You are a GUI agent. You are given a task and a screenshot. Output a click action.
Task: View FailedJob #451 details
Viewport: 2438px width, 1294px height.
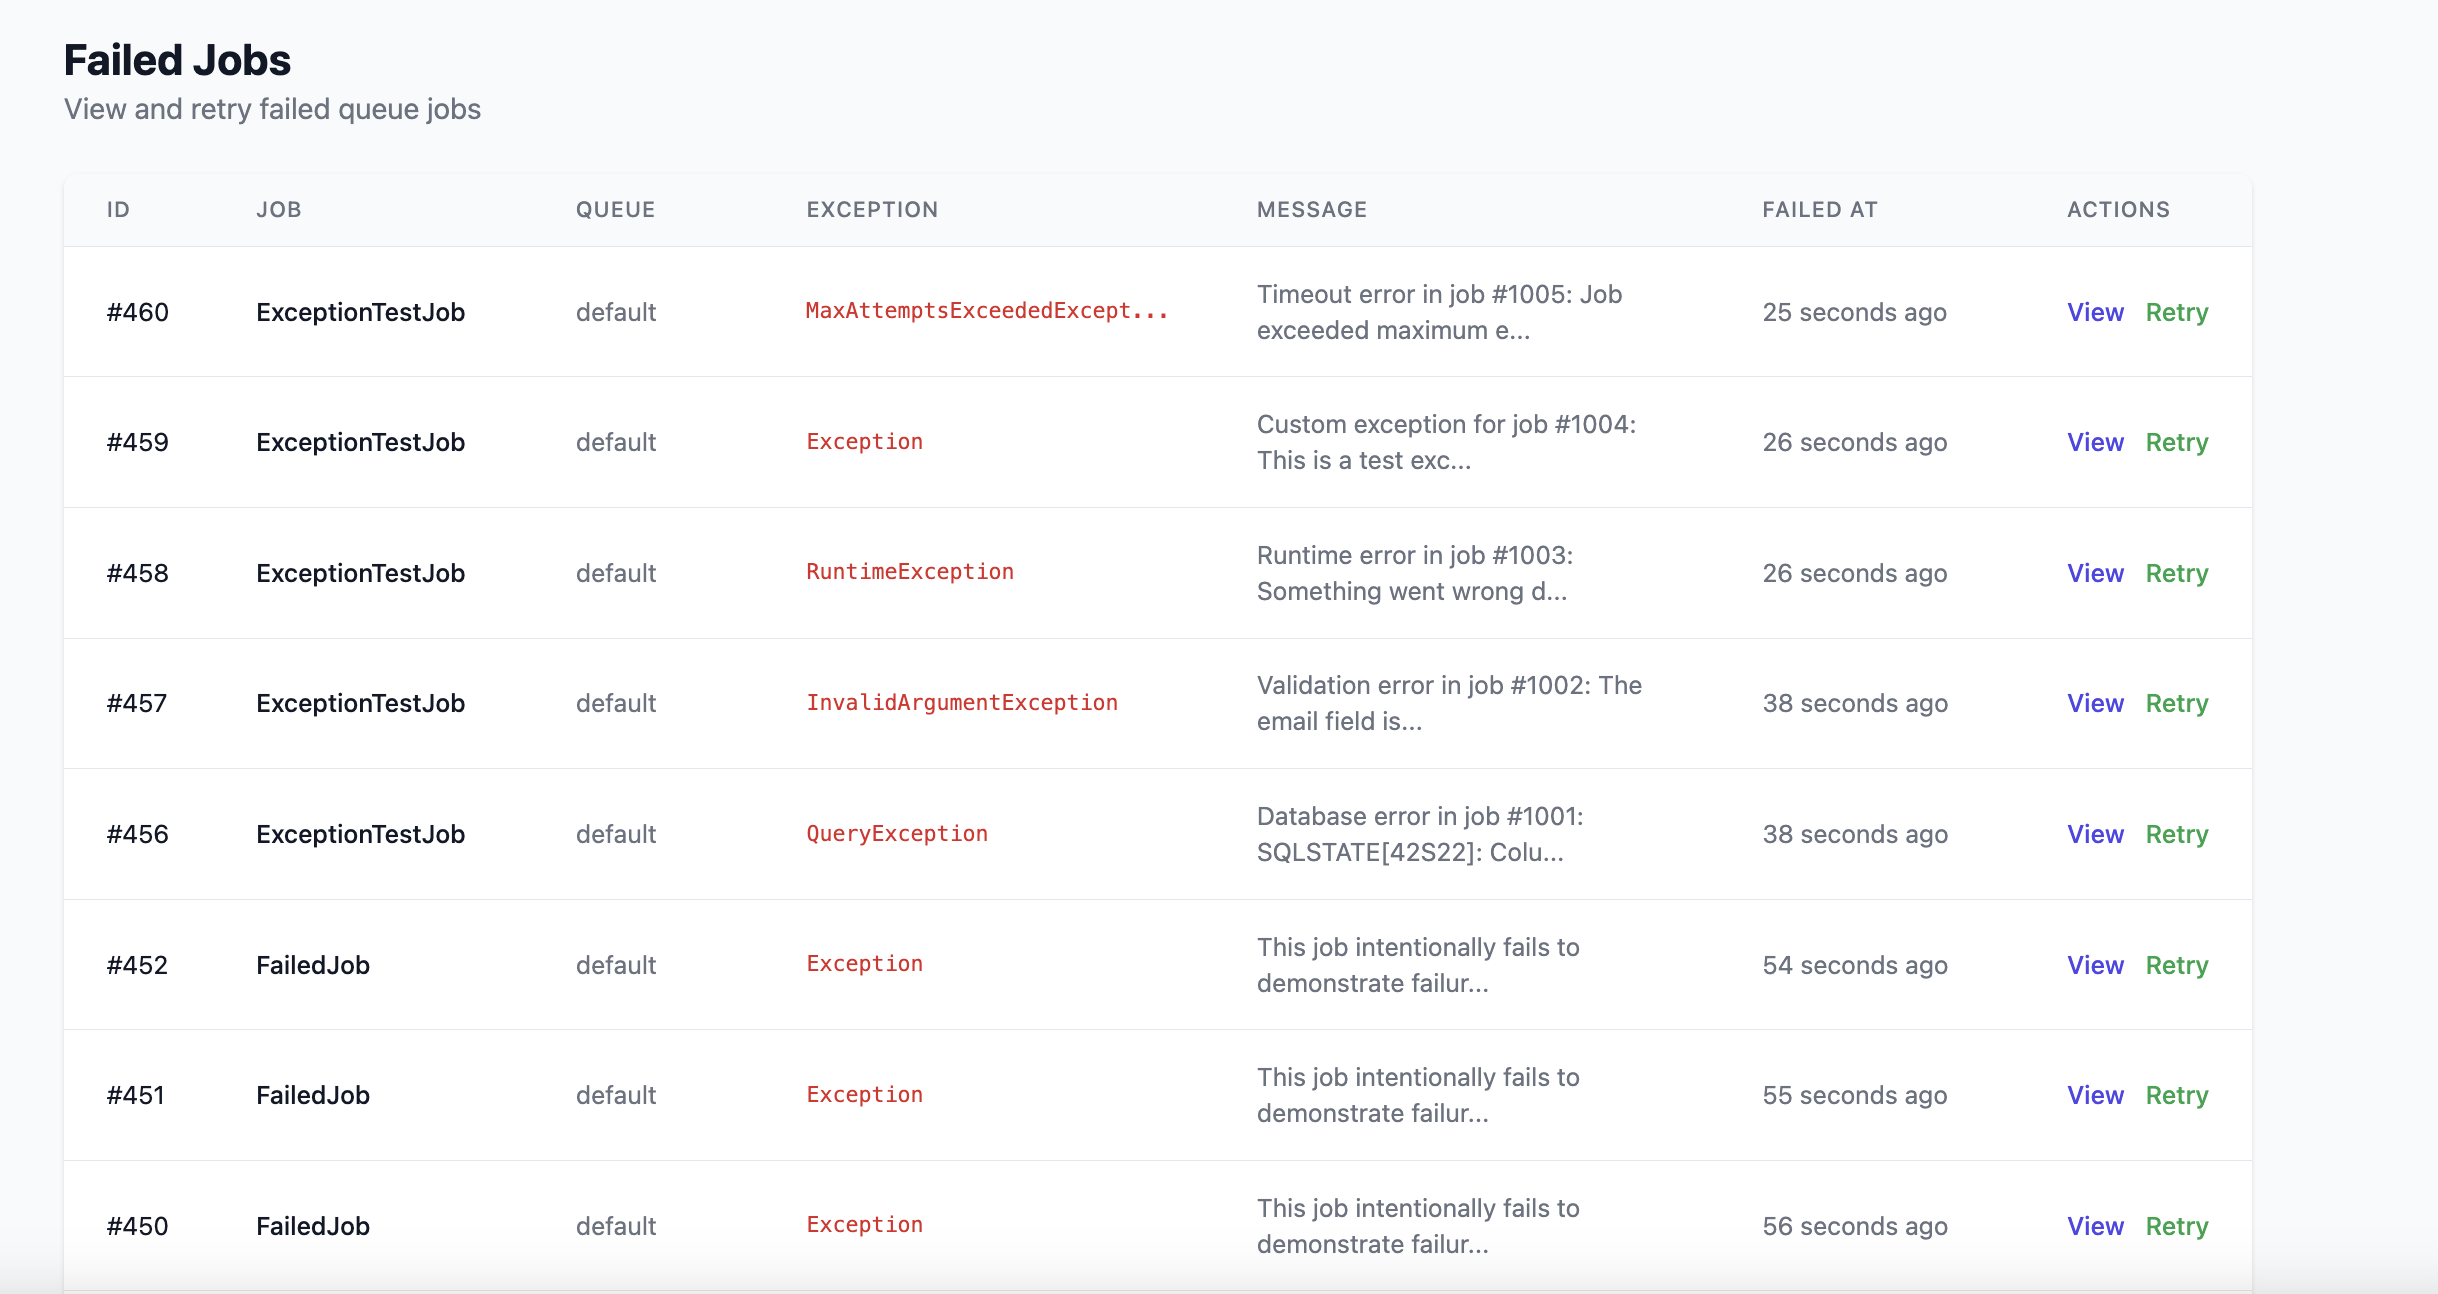[x=2095, y=1095]
